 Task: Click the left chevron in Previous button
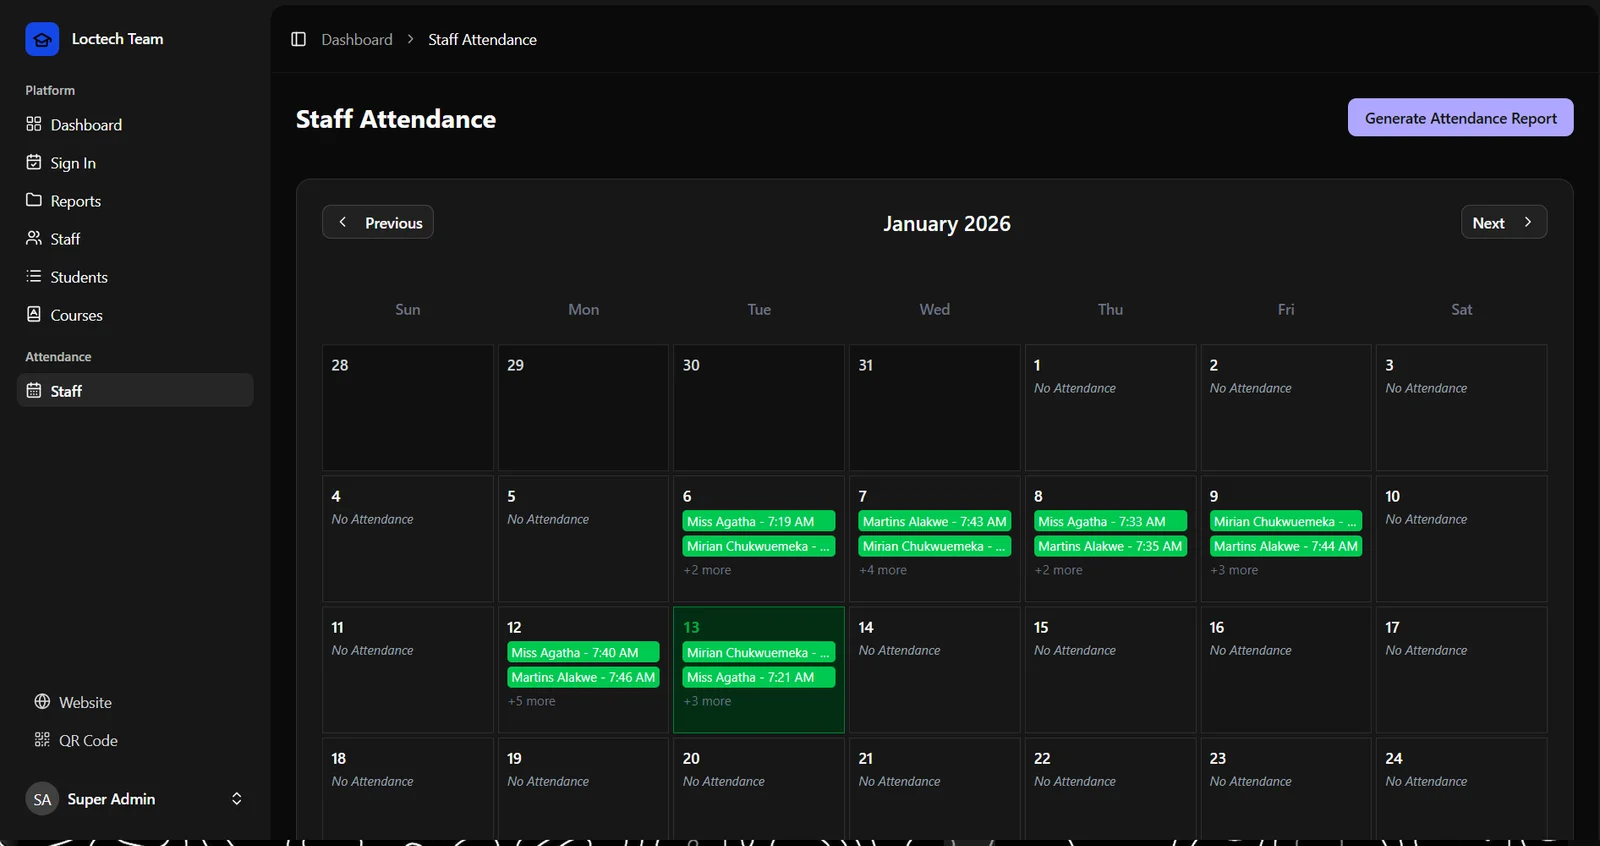coord(343,222)
